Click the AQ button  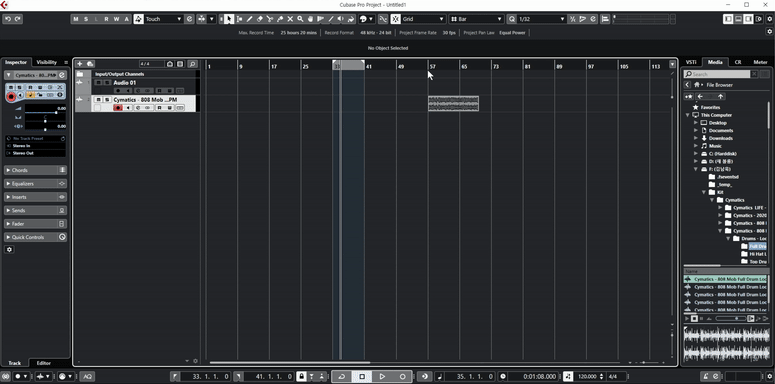coord(87,377)
